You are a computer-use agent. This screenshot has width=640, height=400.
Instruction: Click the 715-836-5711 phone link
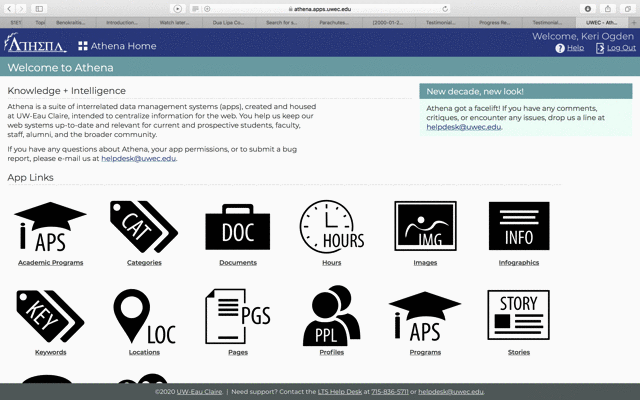coord(390,392)
